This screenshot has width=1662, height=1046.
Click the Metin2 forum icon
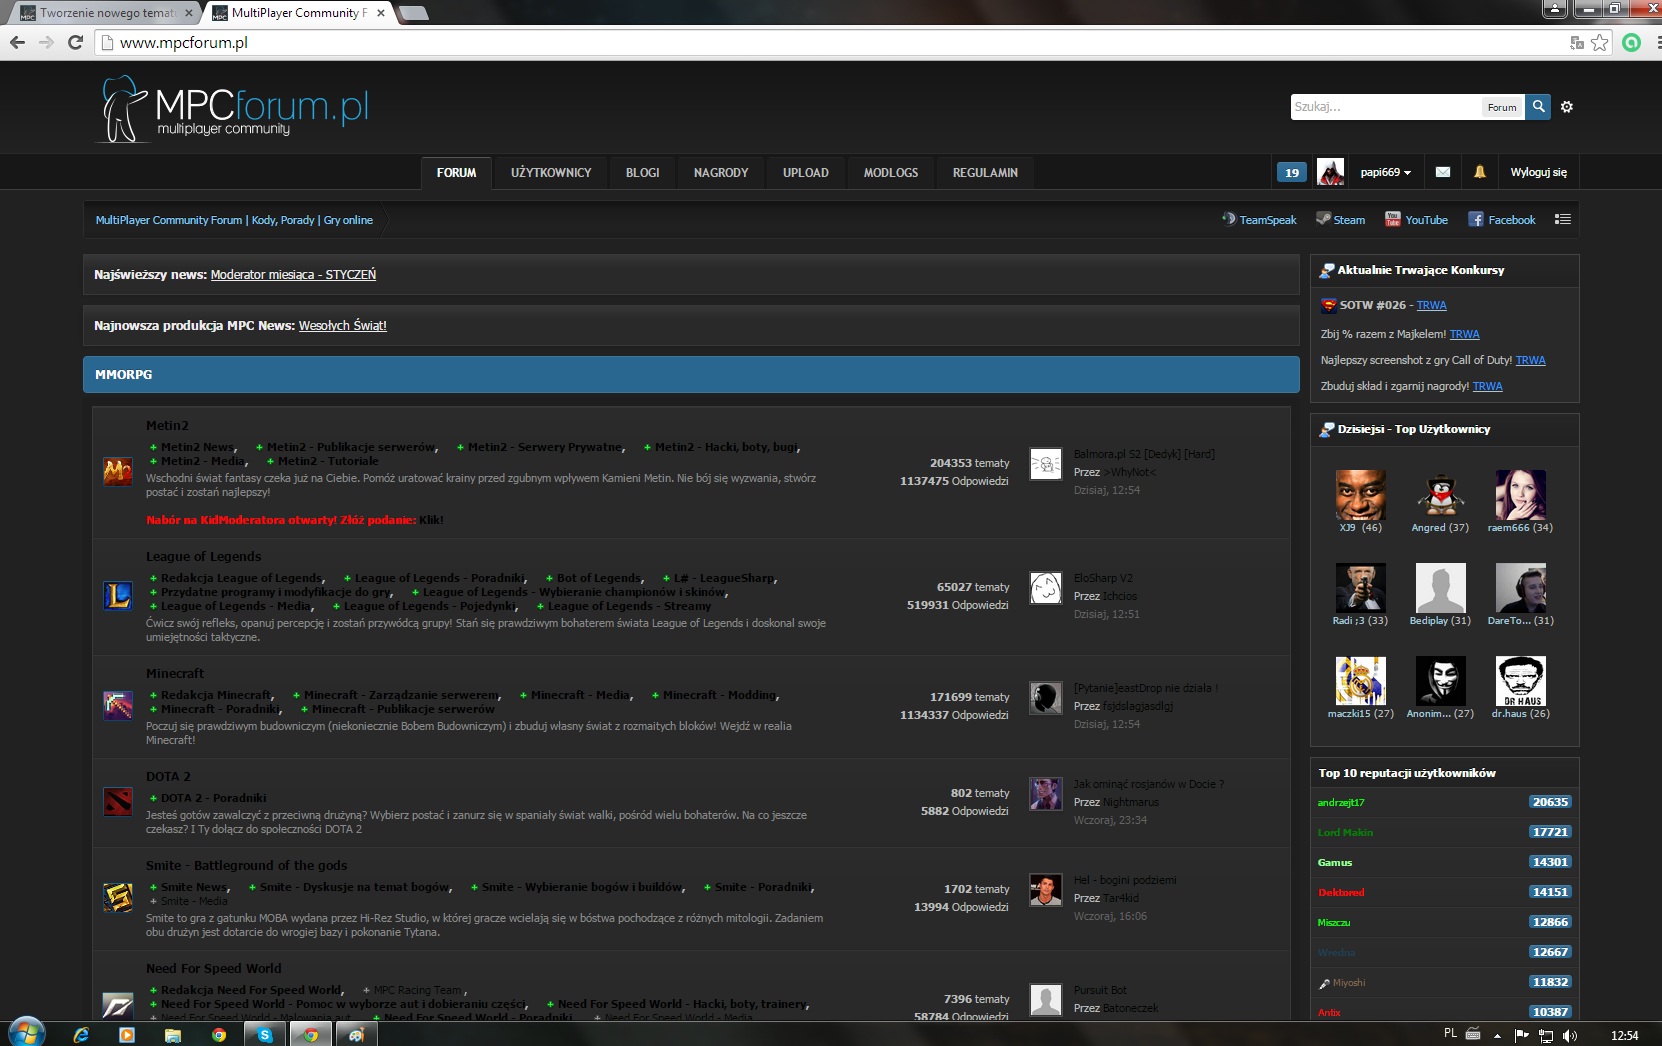pyautogui.click(x=118, y=471)
